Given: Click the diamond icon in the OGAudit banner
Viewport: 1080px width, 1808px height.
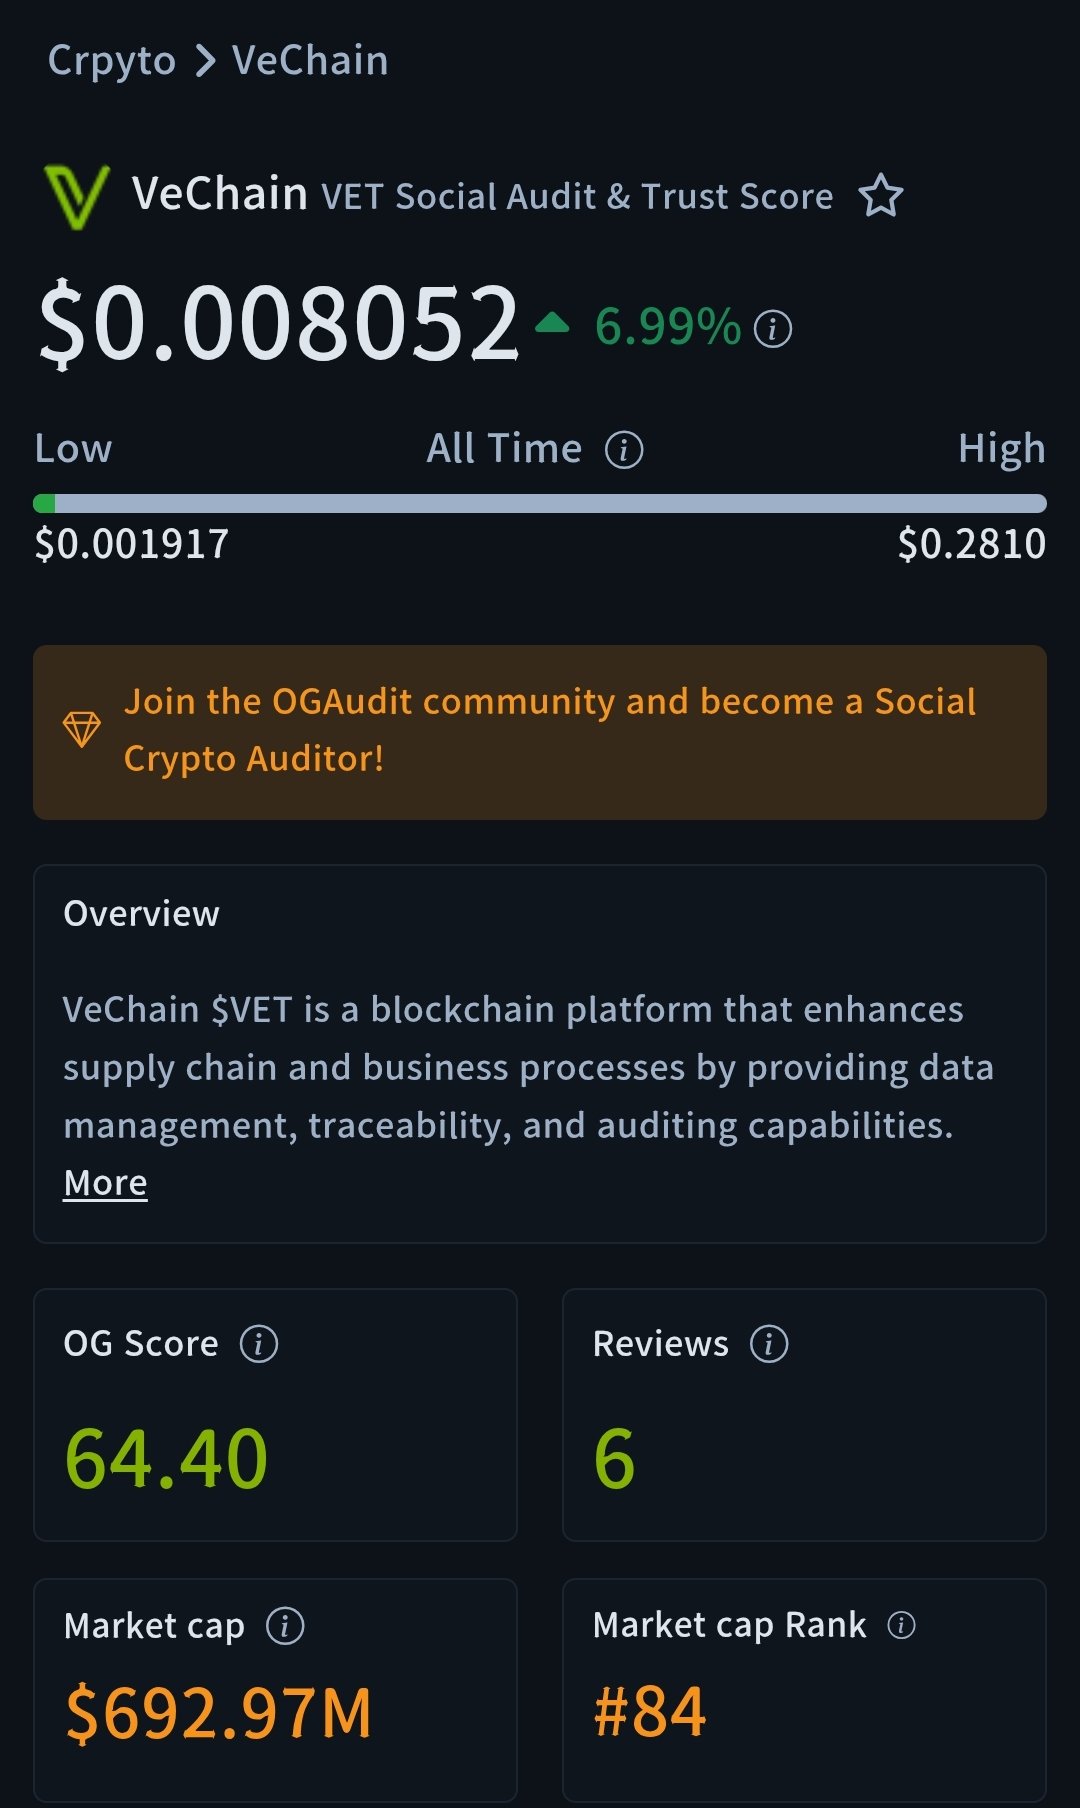Looking at the screenshot, I should [82, 729].
